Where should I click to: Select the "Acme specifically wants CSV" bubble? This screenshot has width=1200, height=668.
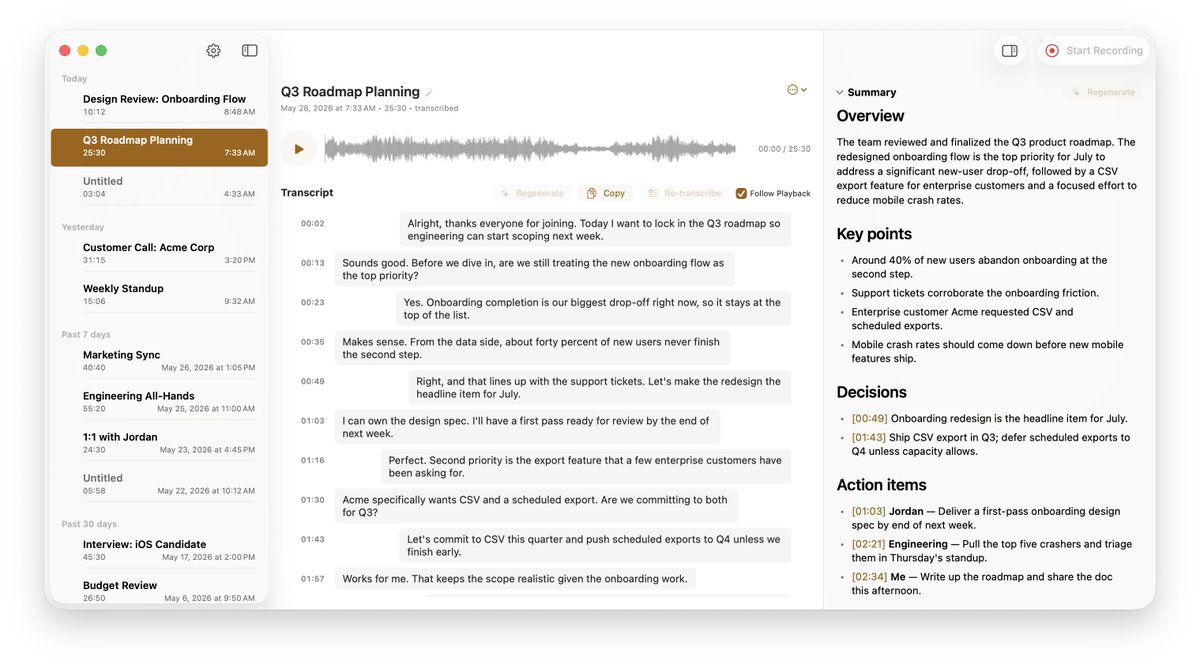(x=536, y=506)
